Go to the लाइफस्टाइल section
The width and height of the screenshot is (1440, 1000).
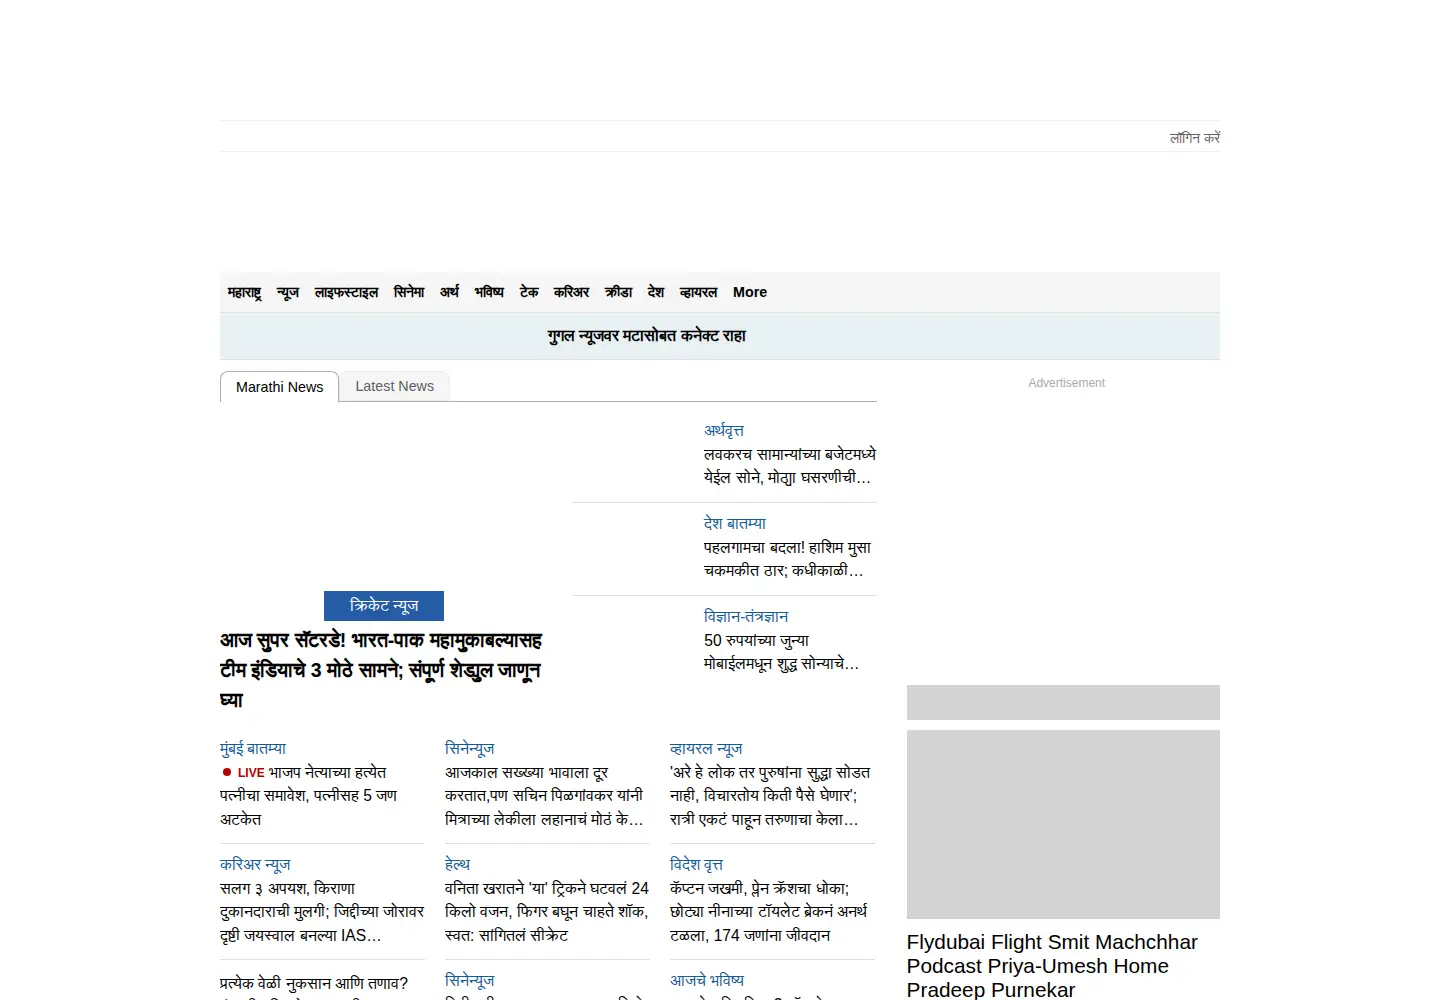click(346, 292)
